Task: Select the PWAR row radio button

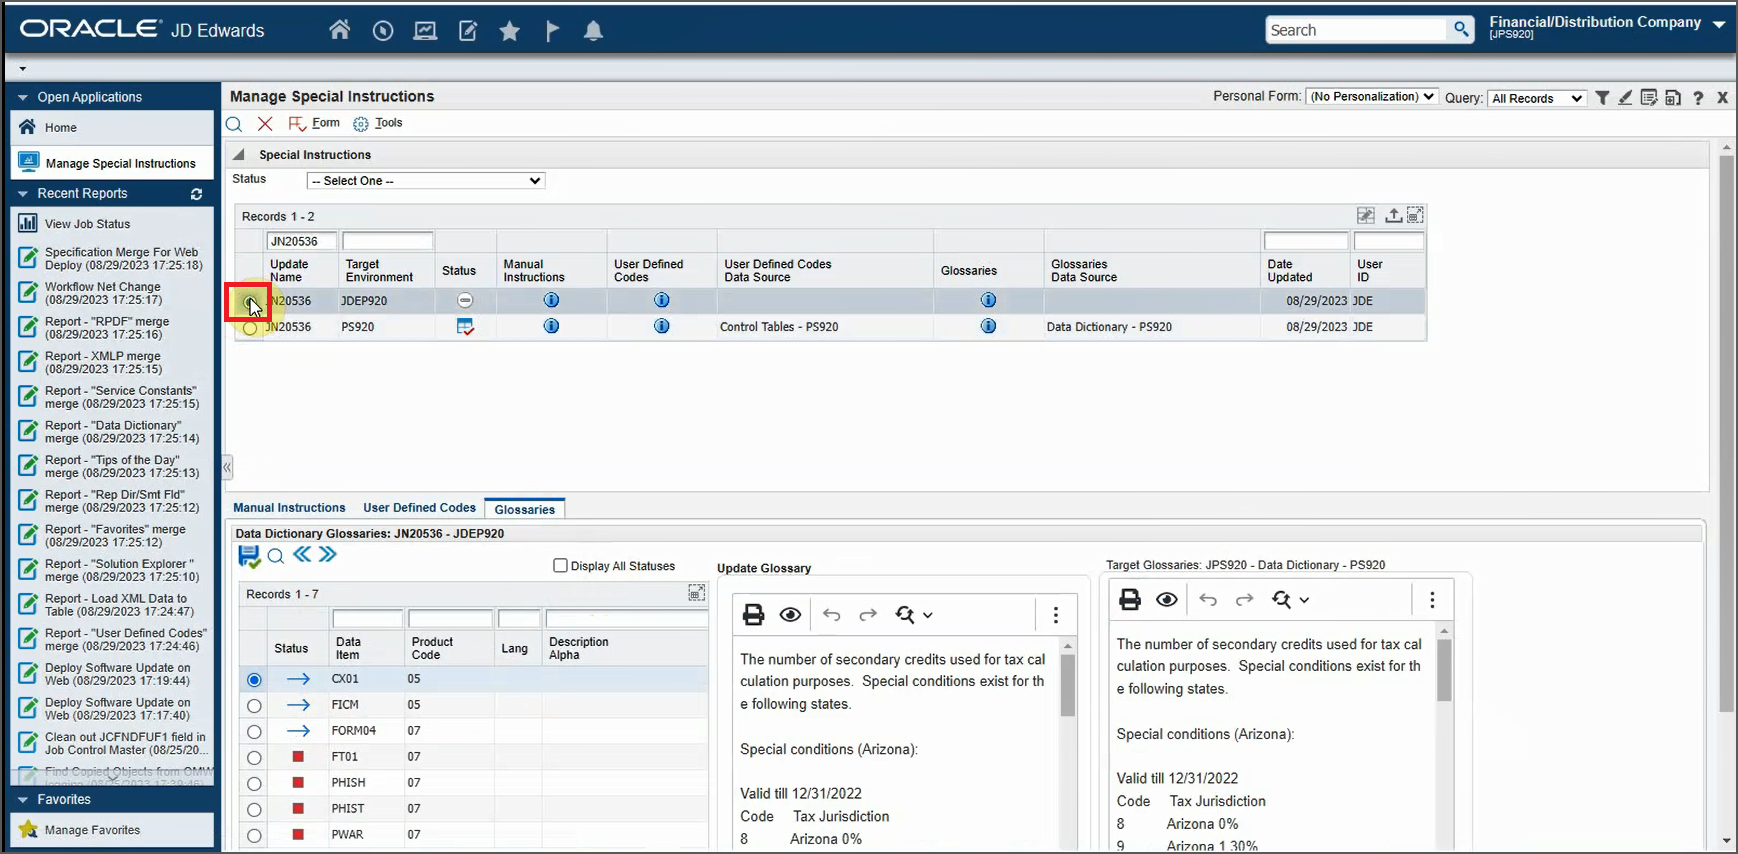Action: (x=254, y=836)
